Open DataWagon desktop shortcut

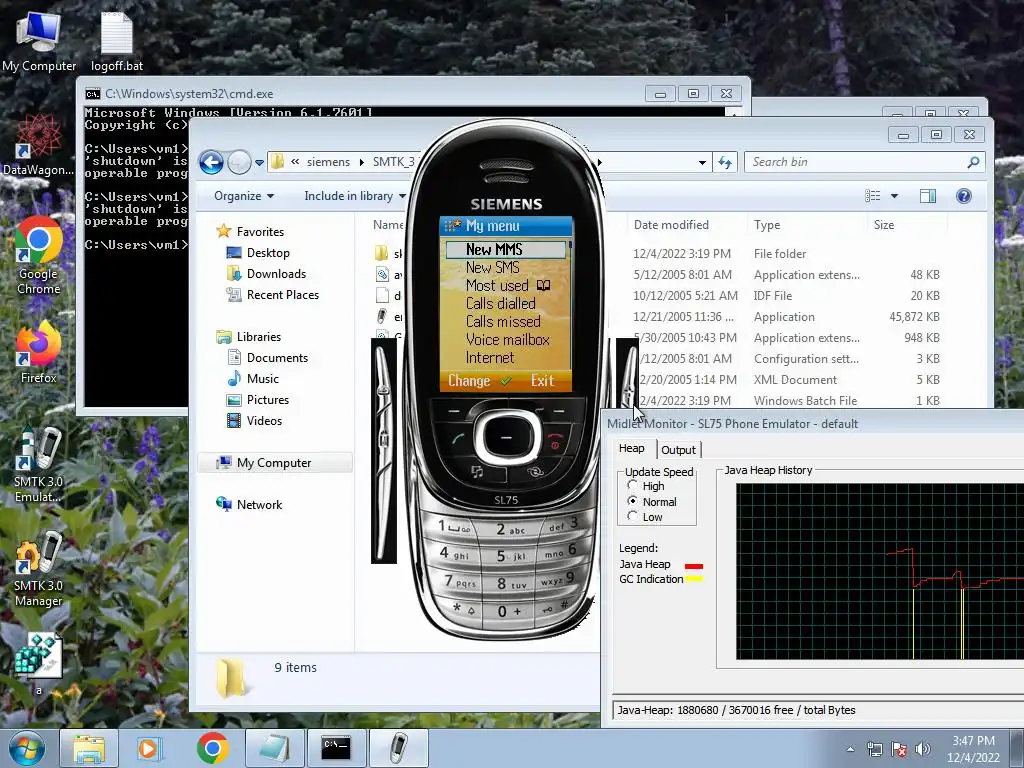[x=39, y=144]
